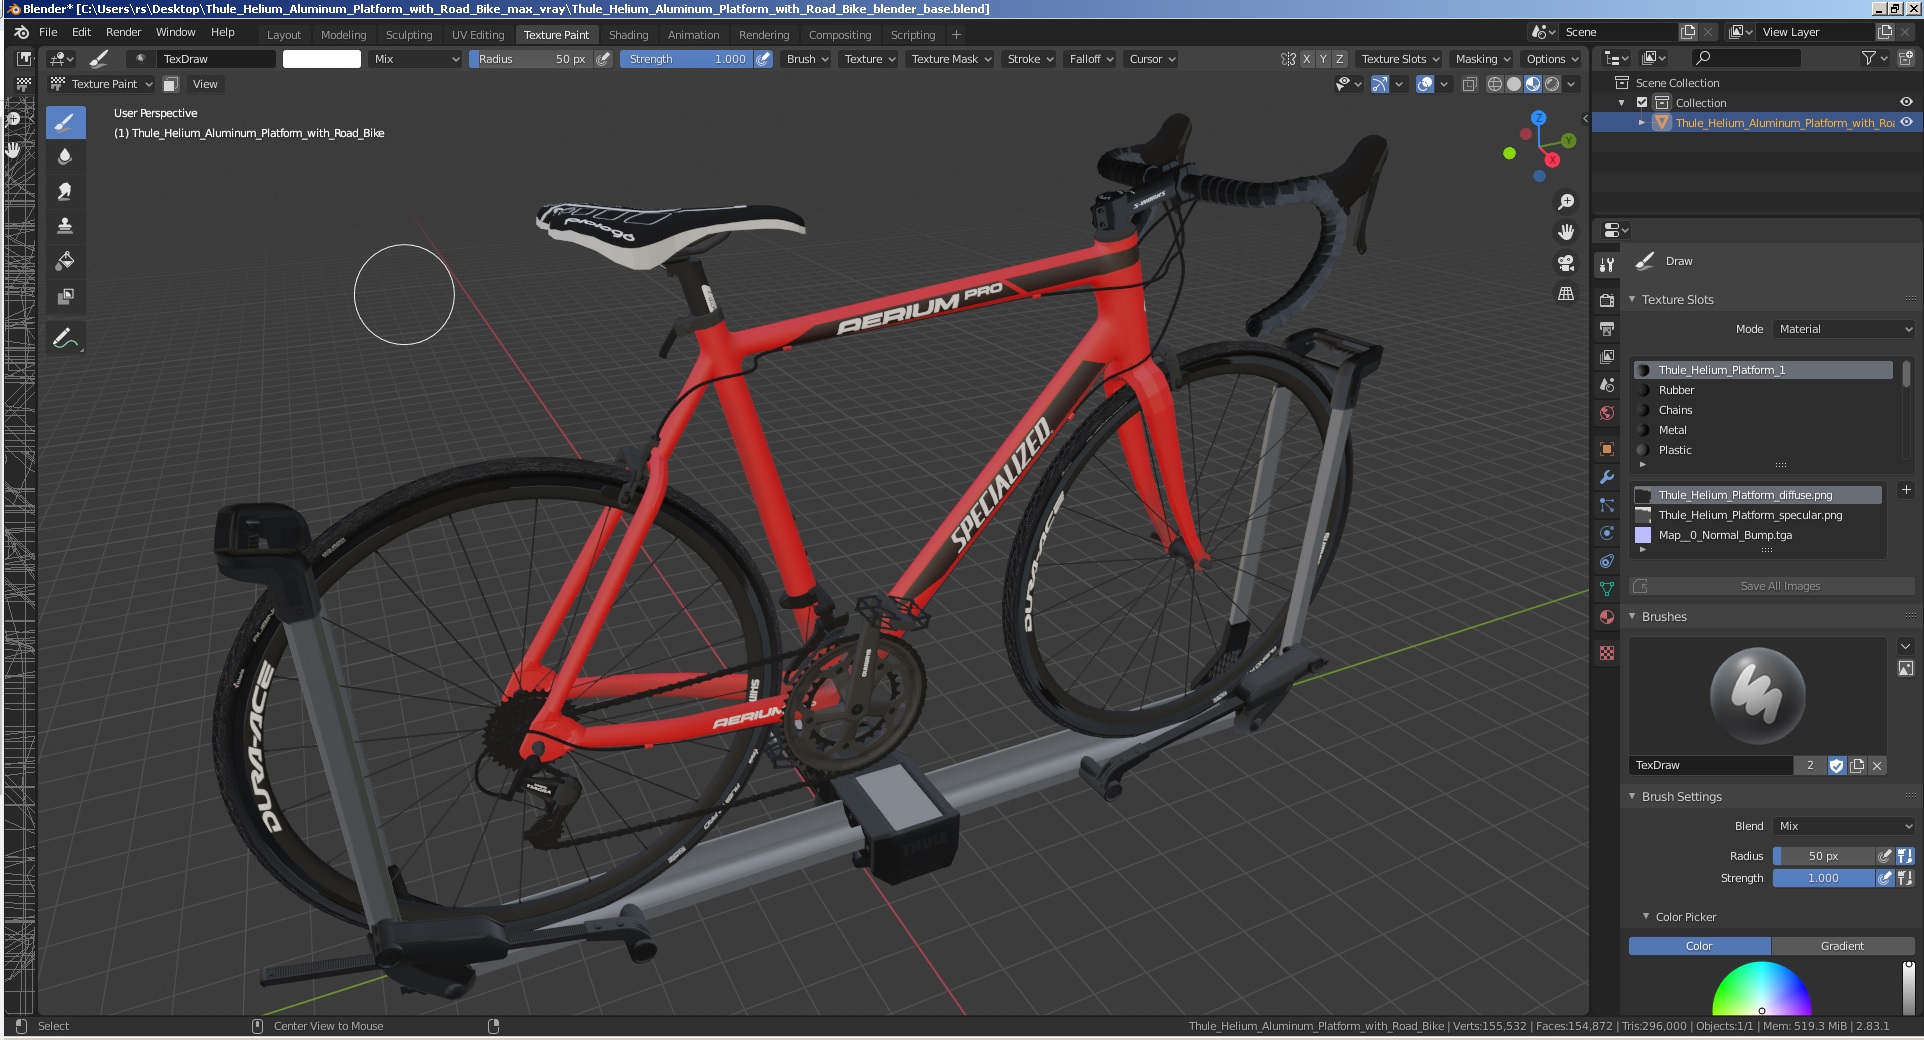The width and height of the screenshot is (1924, 1040).
Task: Open Active Tool properties tab
Action: pos(1607,265)
